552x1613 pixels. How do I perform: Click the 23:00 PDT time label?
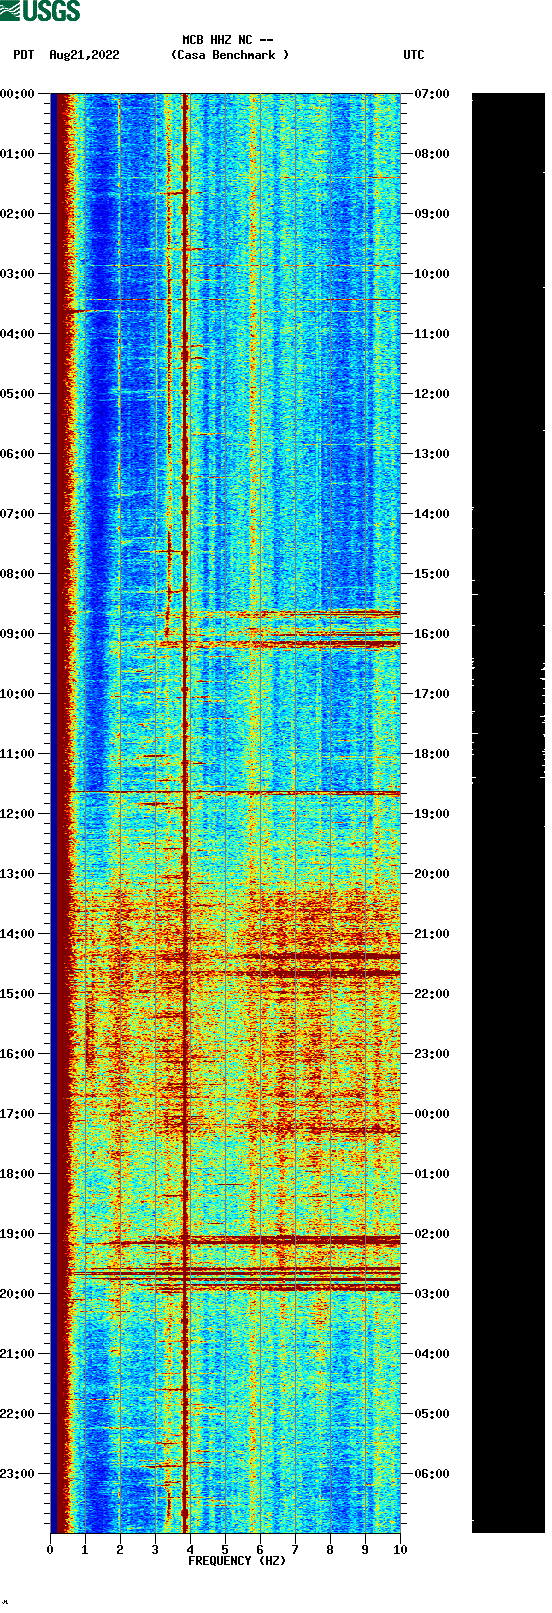17,1474
